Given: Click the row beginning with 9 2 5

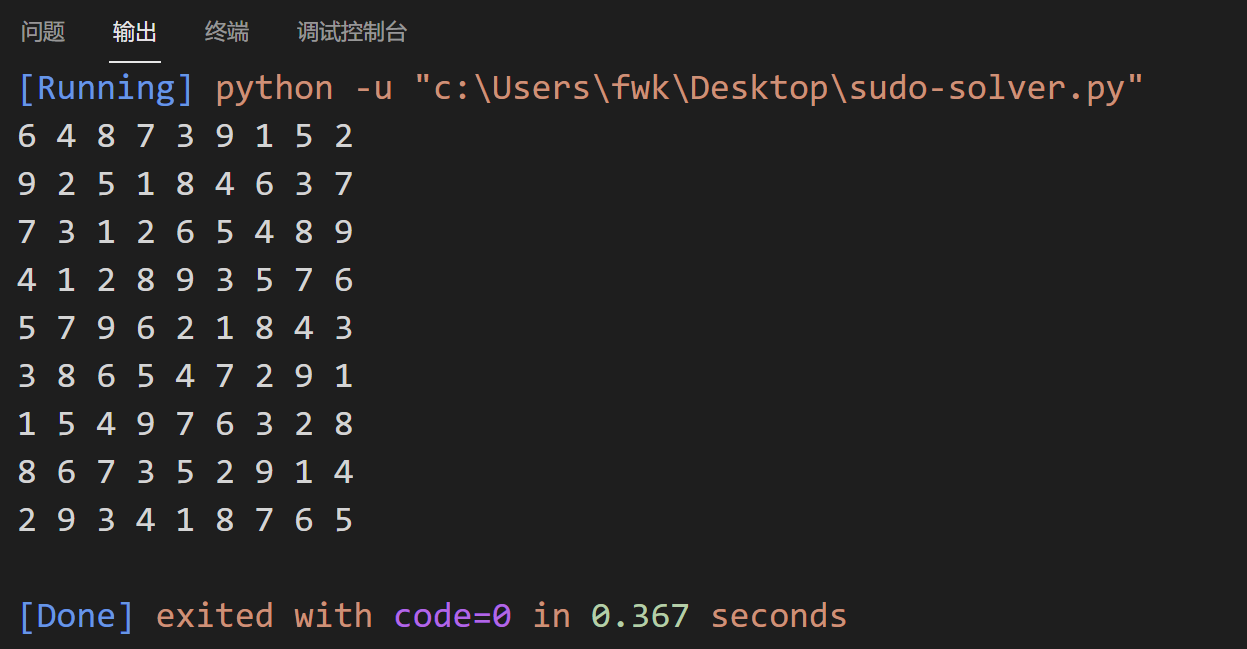Looking at the screenshot, I should pyautogui.click(x=185, y=183).
